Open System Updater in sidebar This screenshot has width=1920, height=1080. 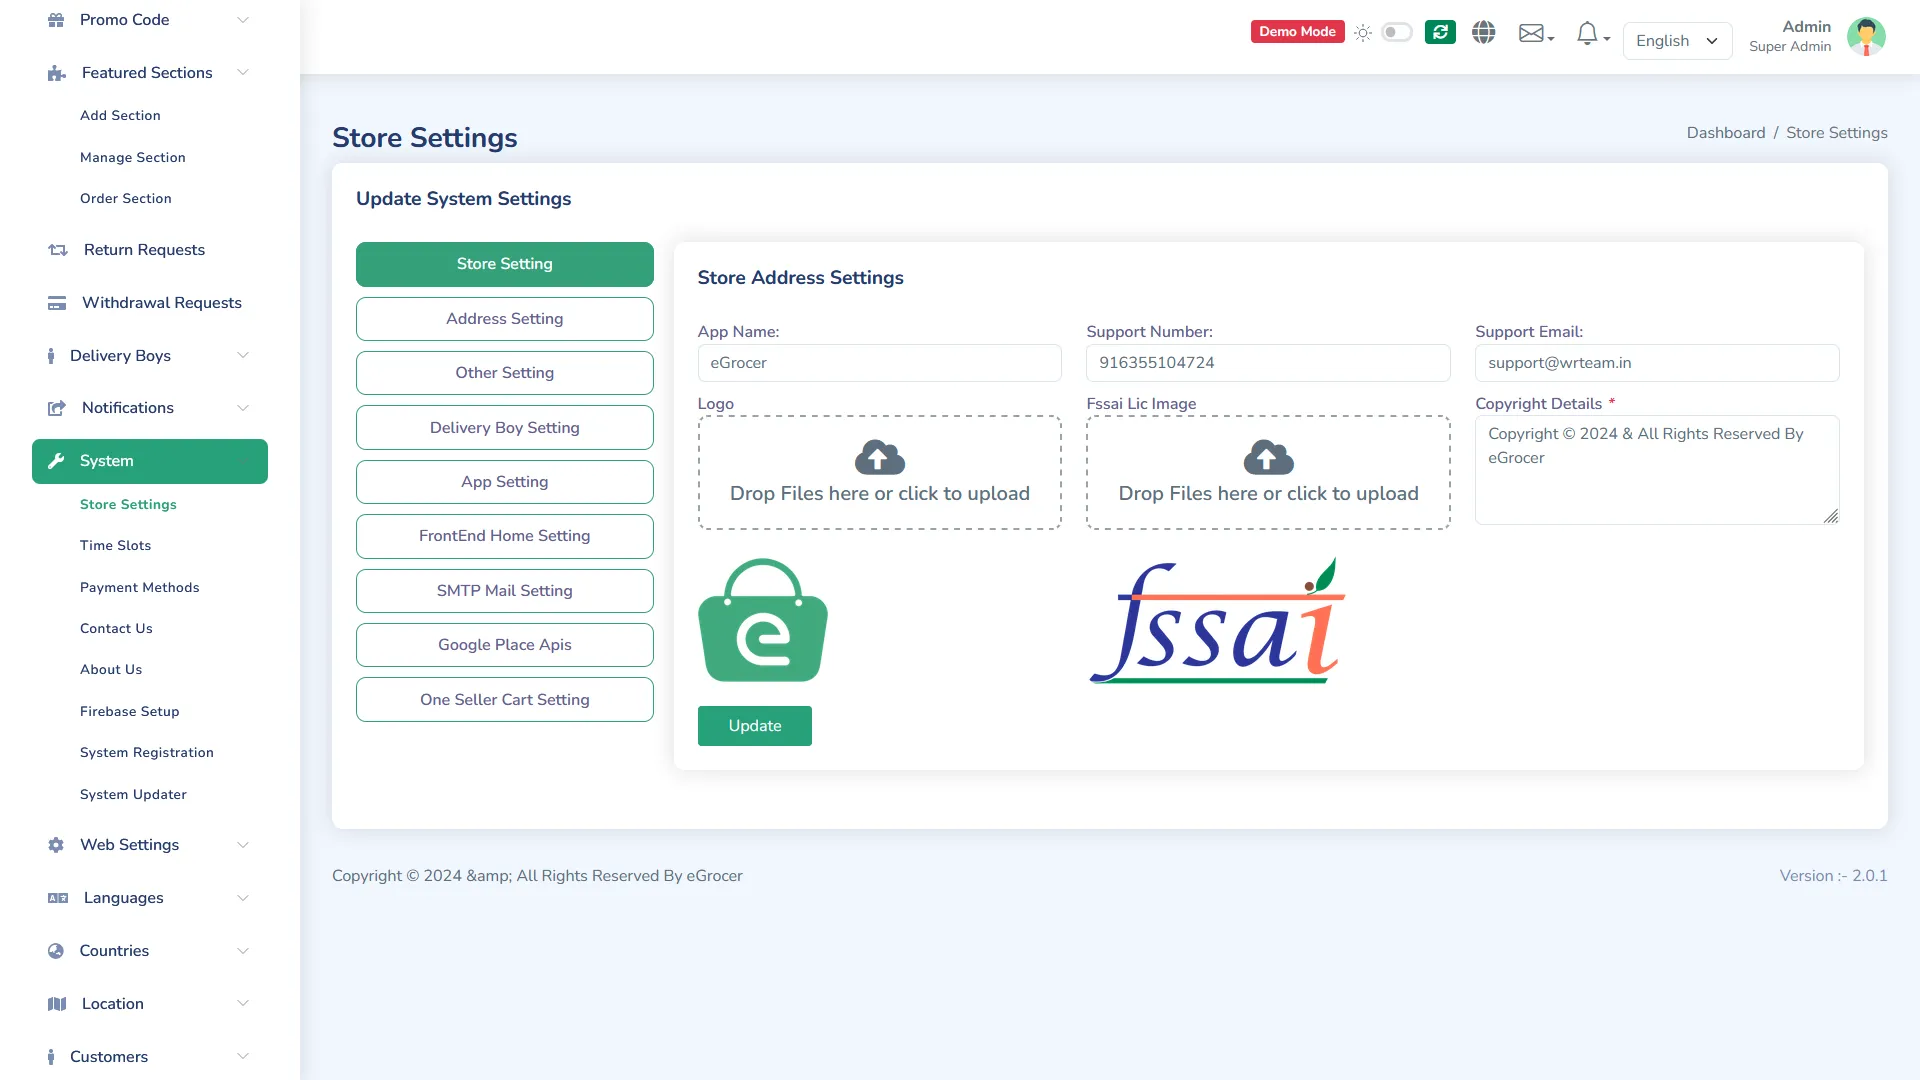(133, 795)
